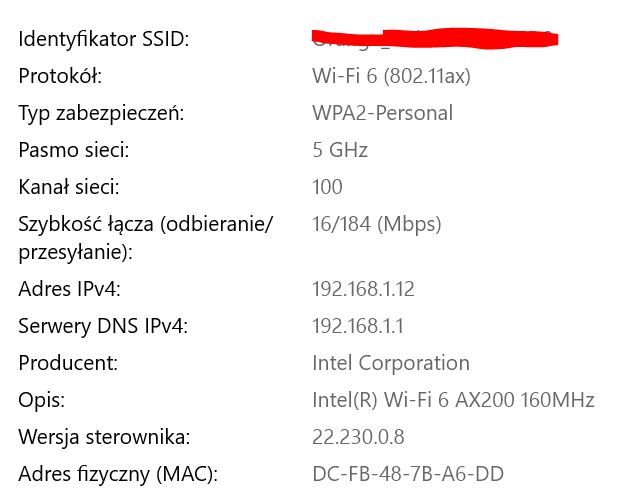Image resolution: width=626 pixels, height=494 pixels.
Task: Select the IPv4 address 192.168.1.12
Action: point(363,289)
